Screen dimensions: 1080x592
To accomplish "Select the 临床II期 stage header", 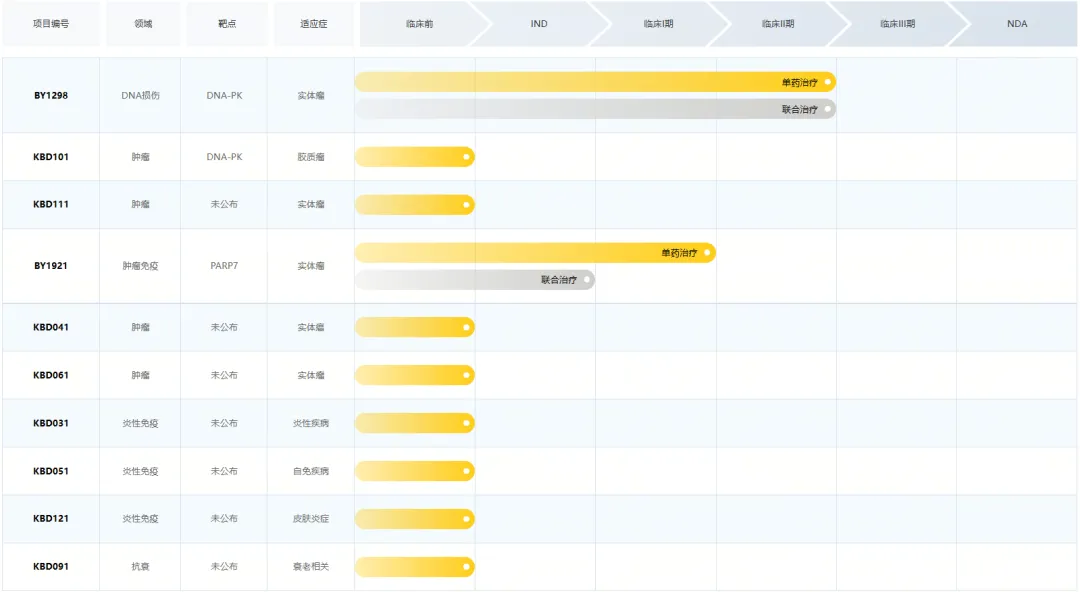I will coord(777,24).
